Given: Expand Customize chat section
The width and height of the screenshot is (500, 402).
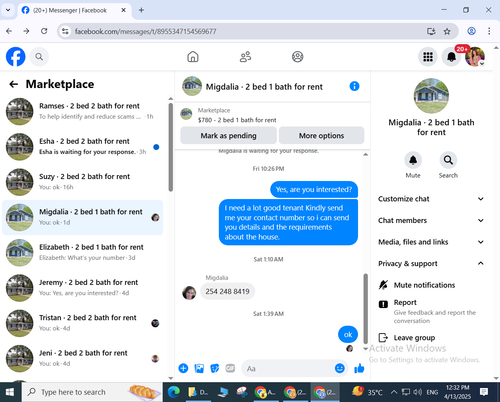Looking at the screenshot, I should (431, 199).
